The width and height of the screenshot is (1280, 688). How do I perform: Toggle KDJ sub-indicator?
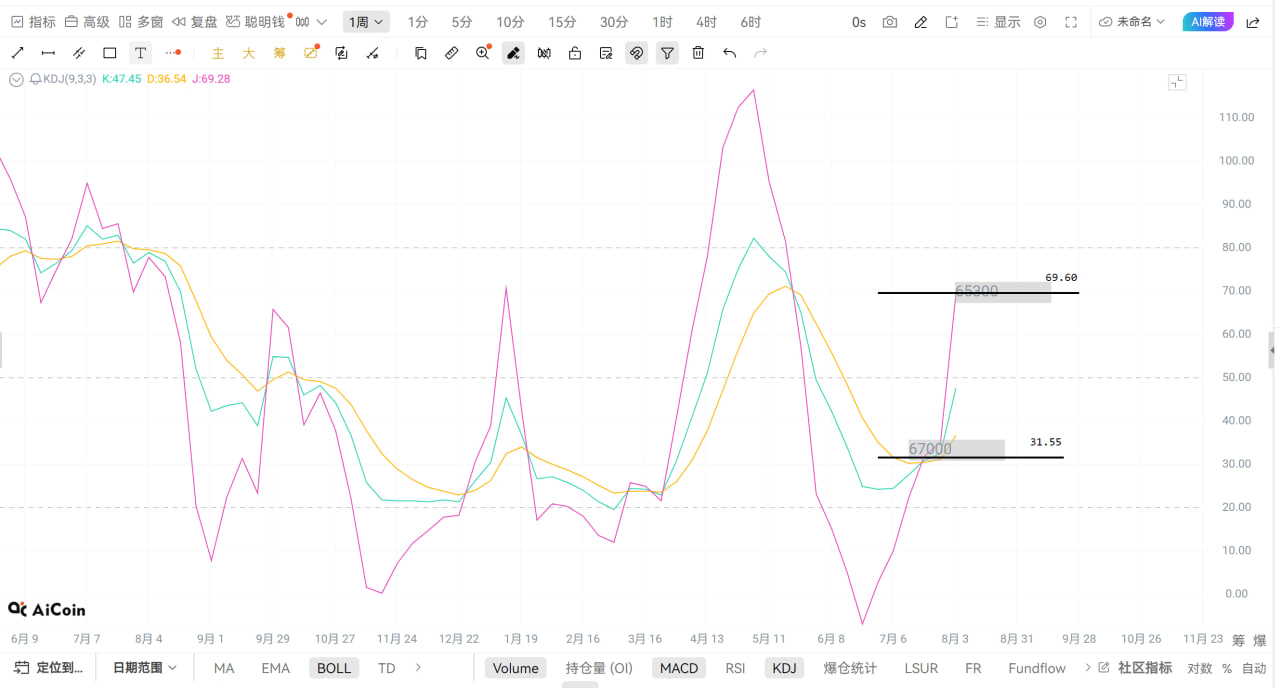(x=785, y=668)
